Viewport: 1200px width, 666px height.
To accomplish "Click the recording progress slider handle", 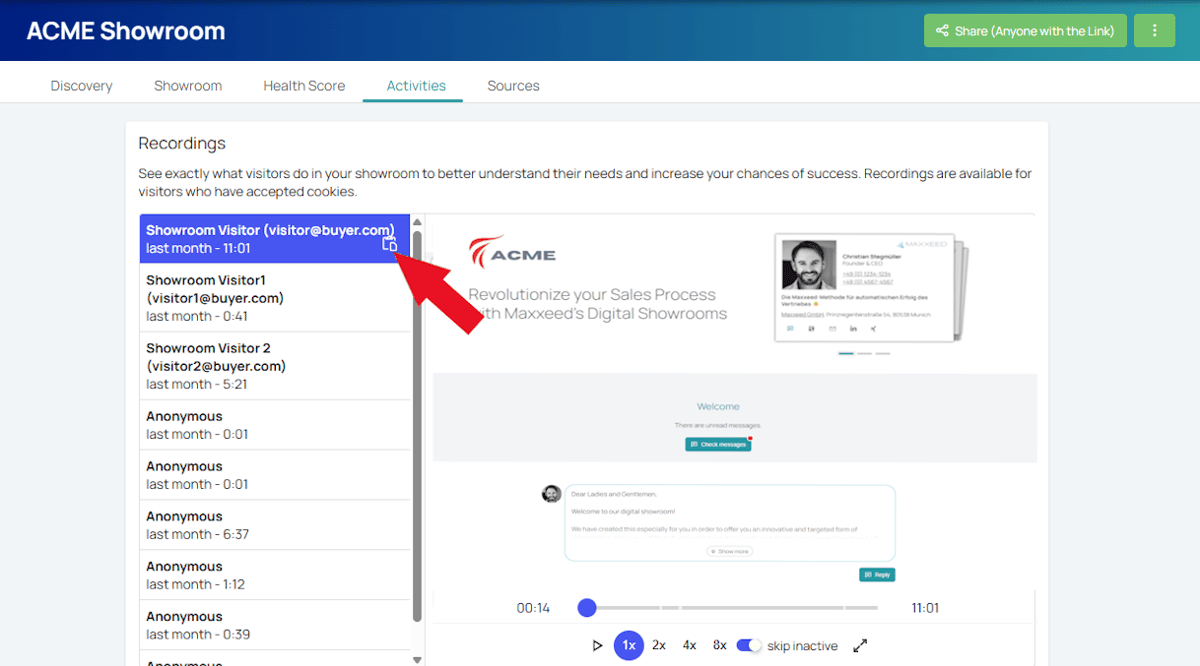I will point(587,608).
